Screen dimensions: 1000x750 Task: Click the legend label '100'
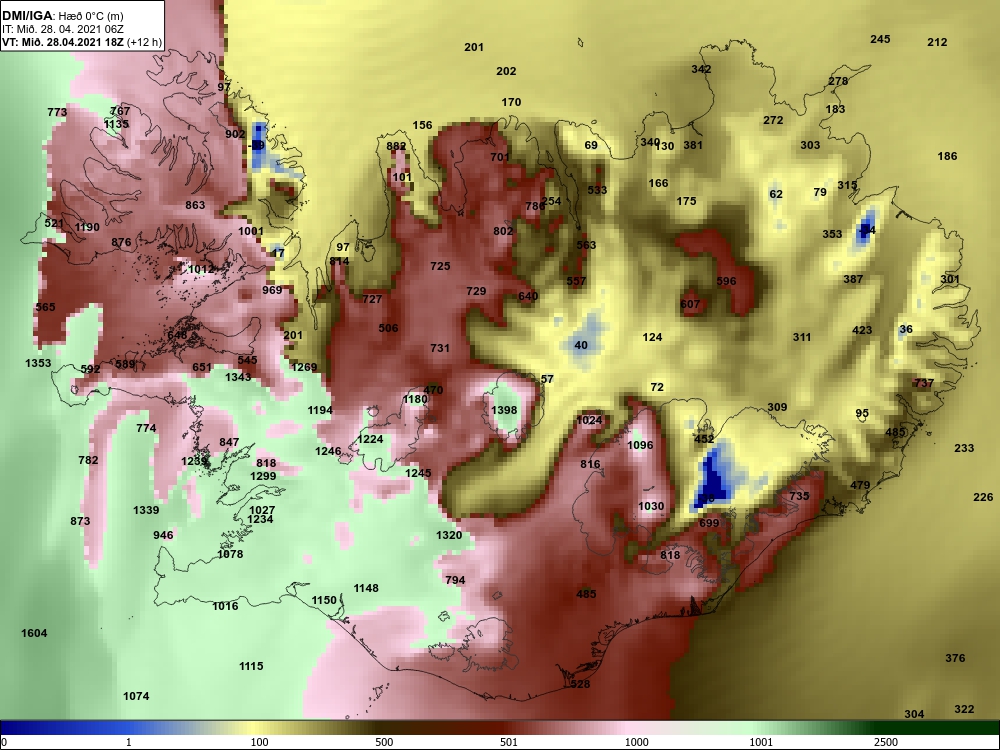[x=259, y=743]
